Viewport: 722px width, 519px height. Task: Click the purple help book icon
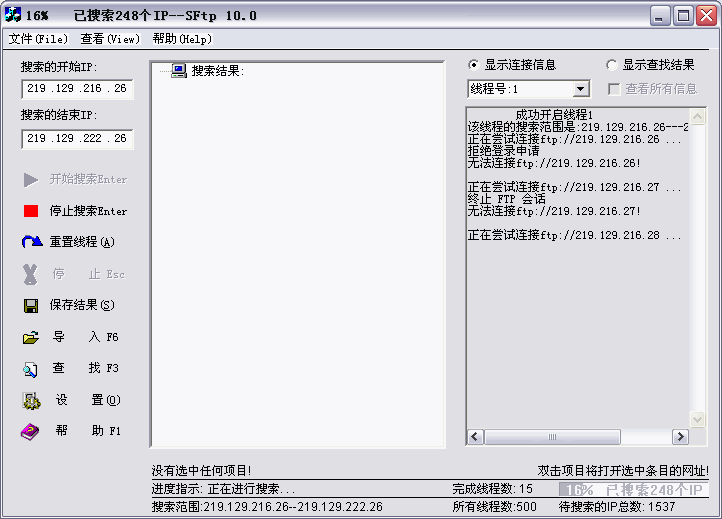coord(30,432)
